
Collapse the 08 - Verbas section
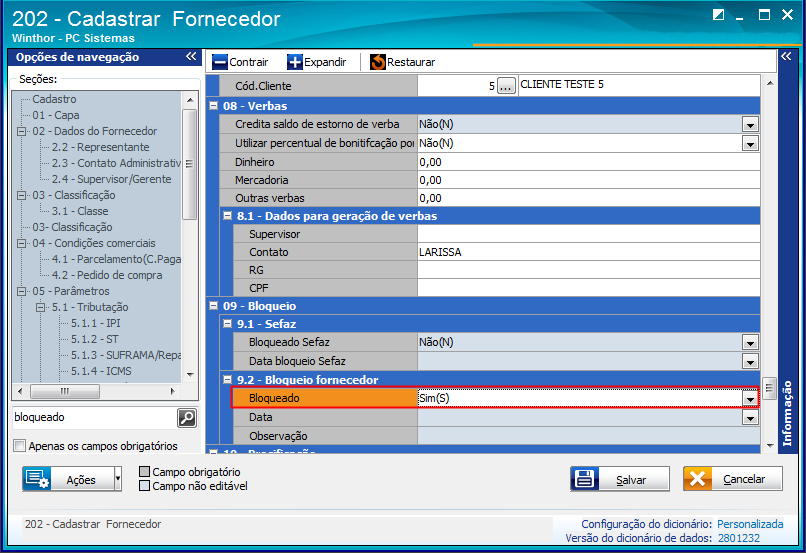[214, 106]
